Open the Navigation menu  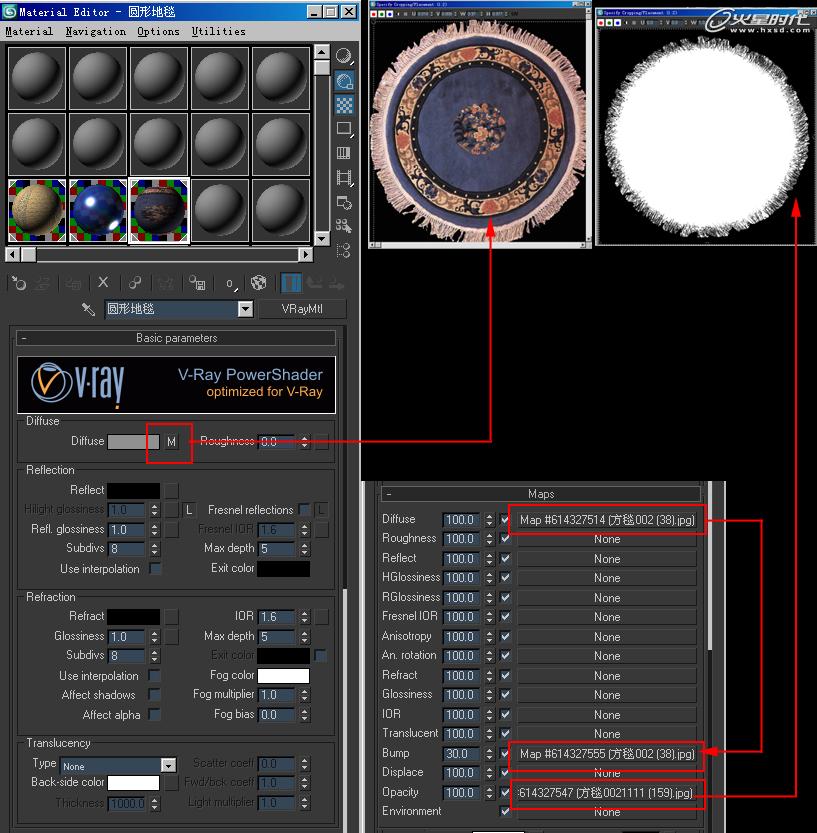pos(95,32)
